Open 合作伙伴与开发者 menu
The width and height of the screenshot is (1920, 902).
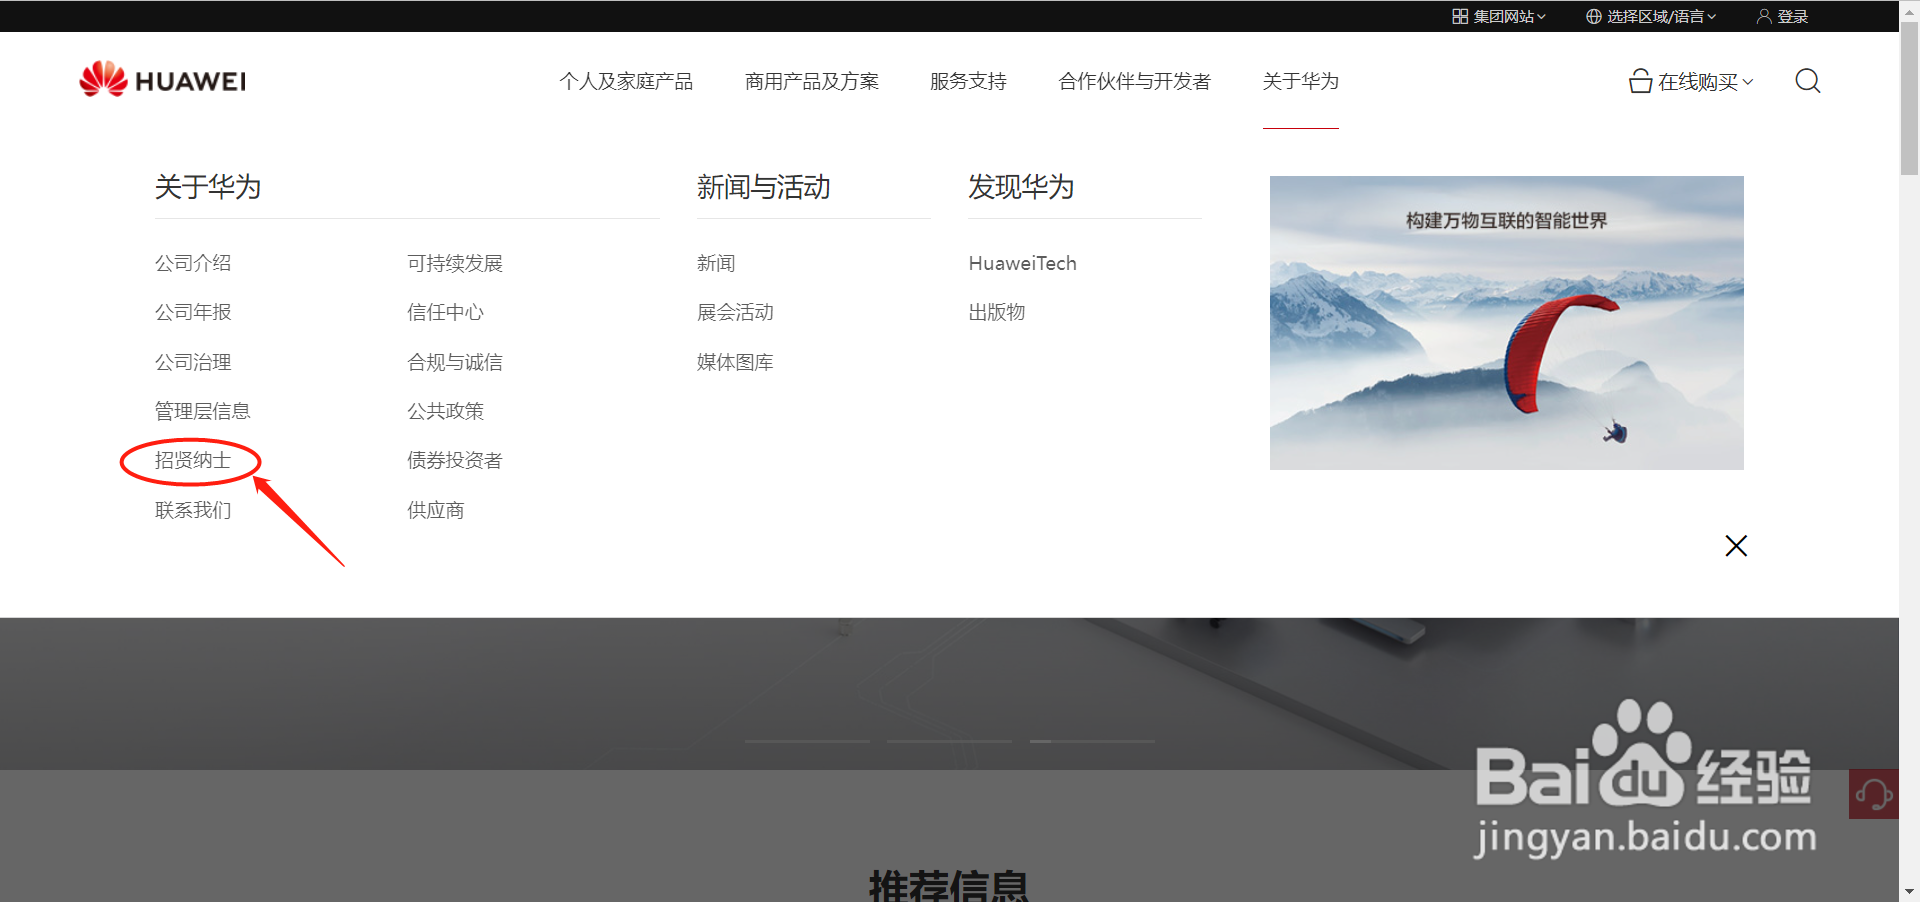coord(1134,81)
